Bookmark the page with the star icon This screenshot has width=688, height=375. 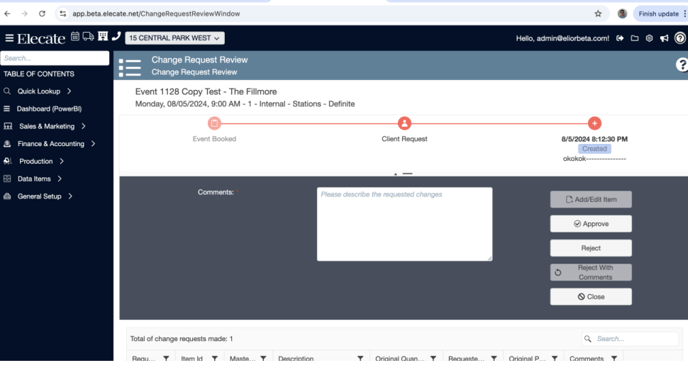[598, 14]
